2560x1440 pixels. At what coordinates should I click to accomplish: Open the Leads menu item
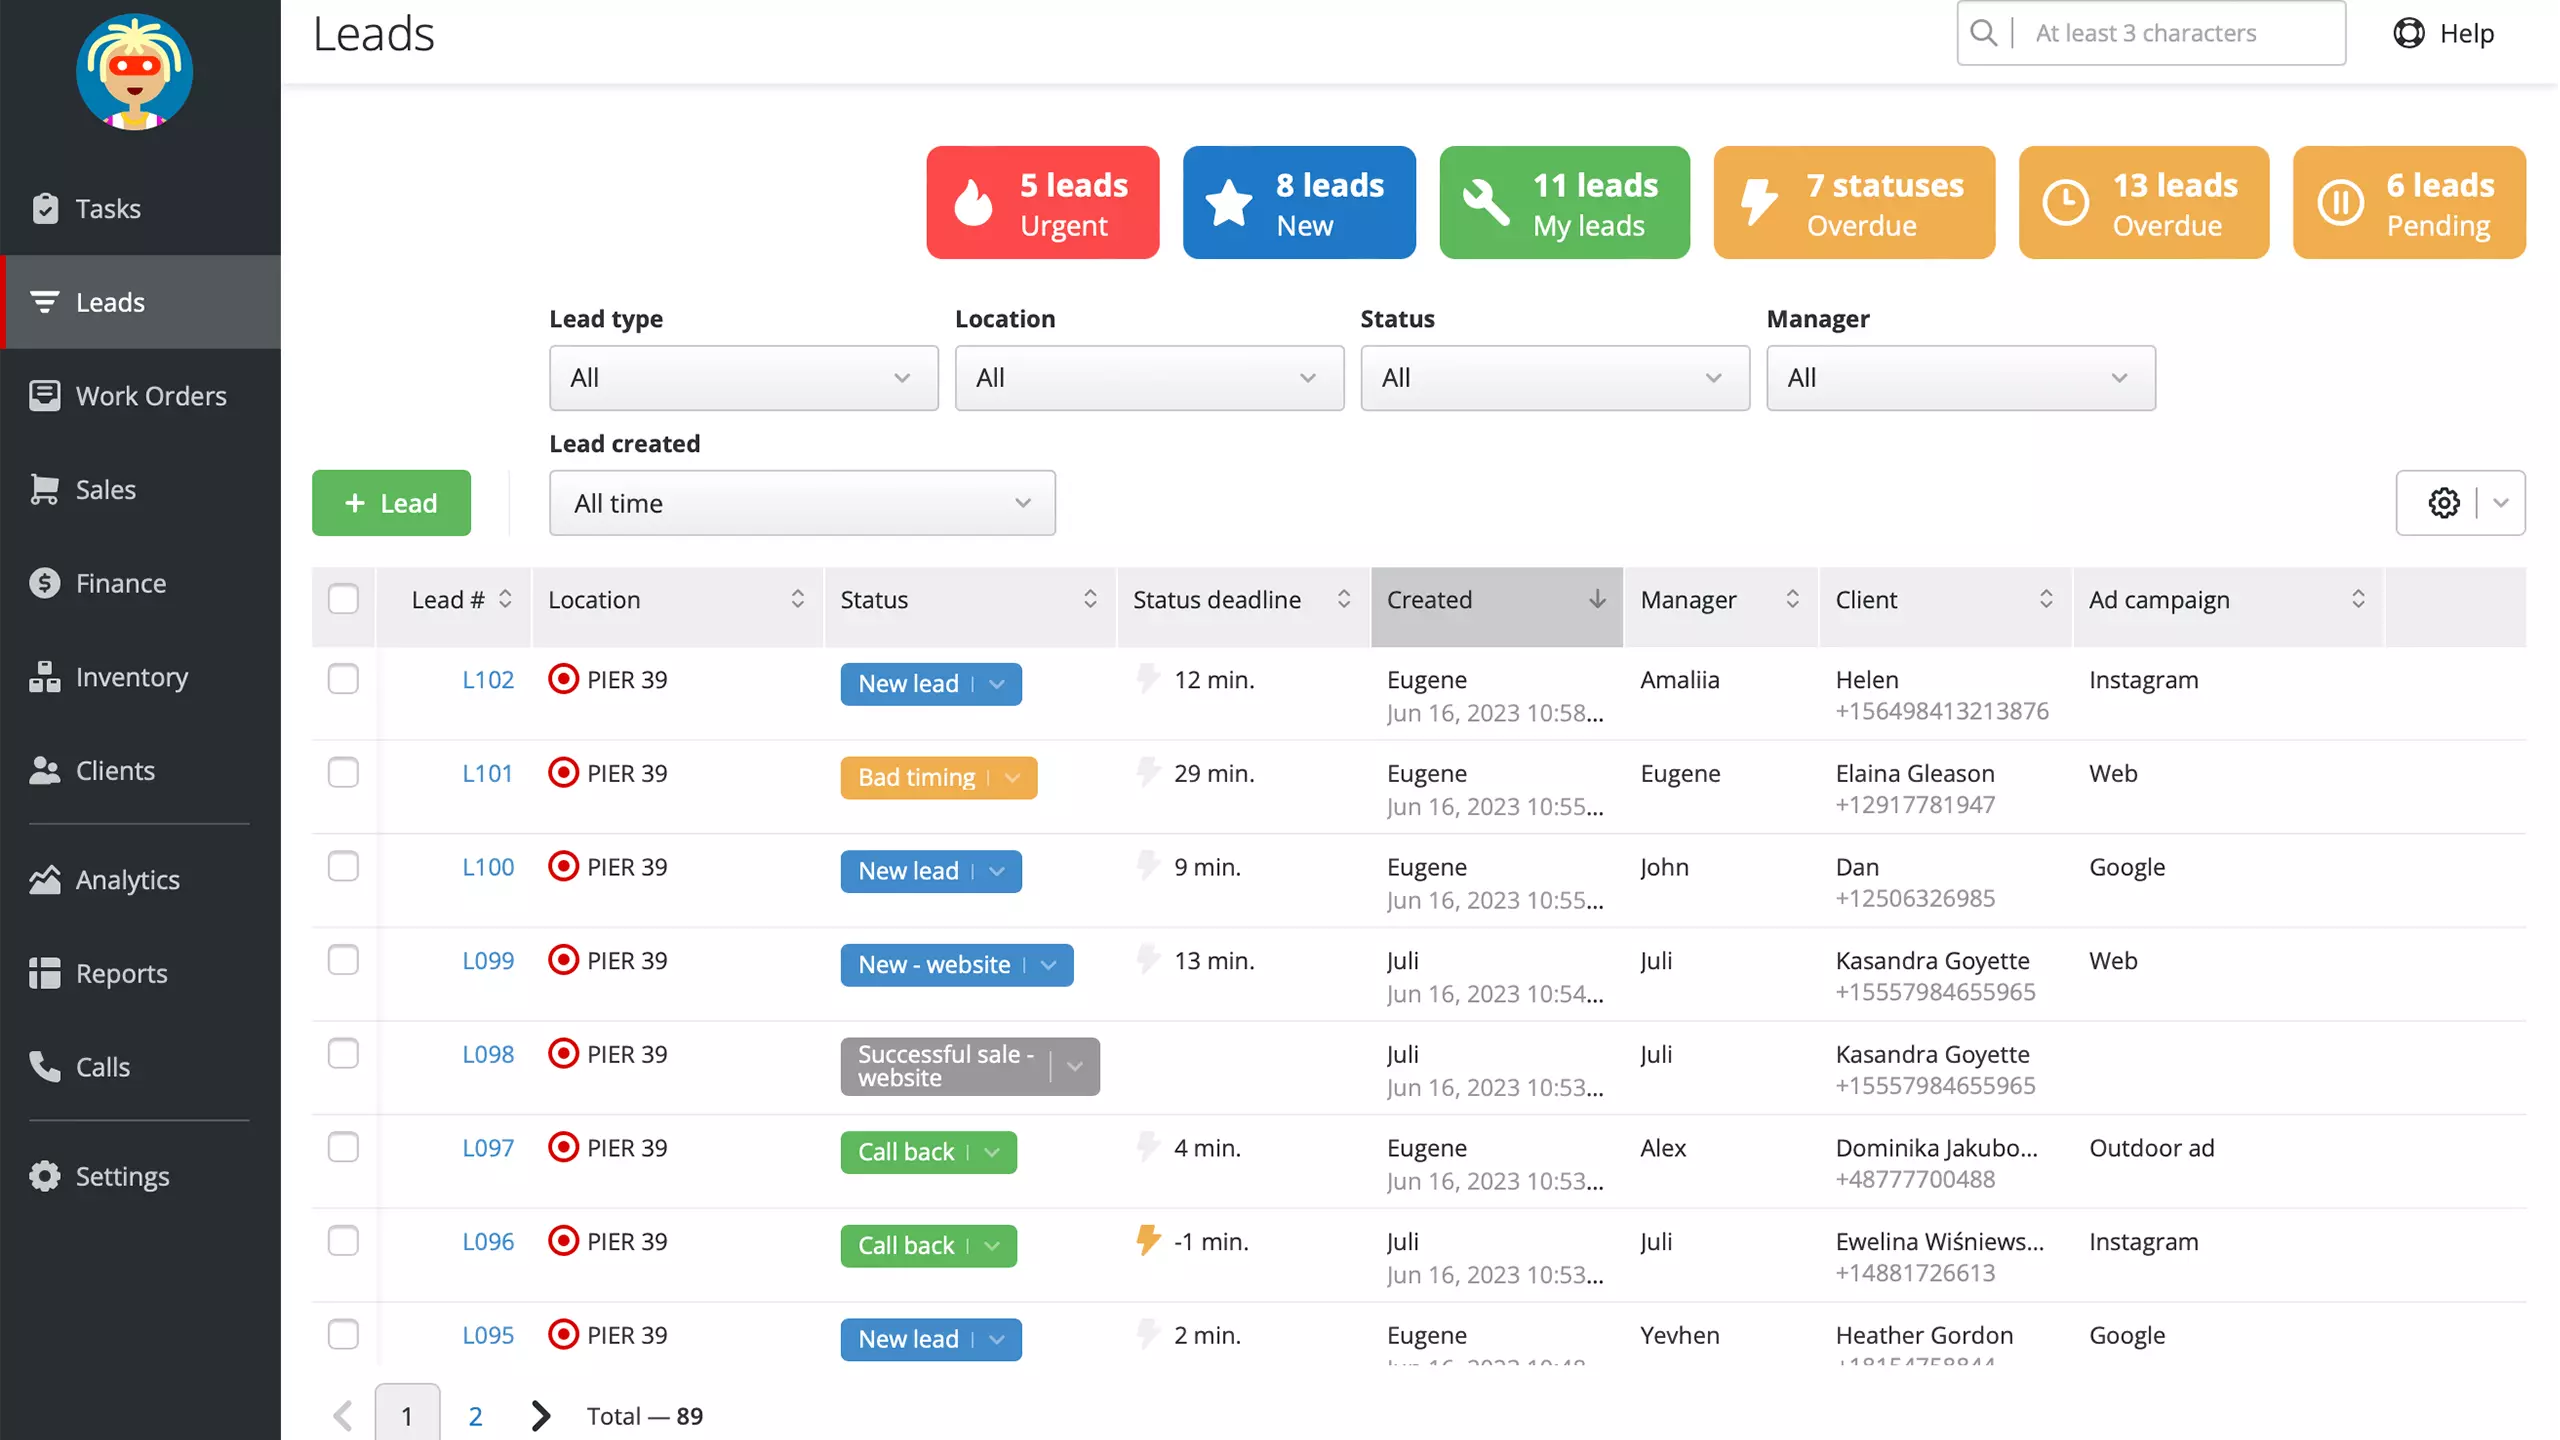point(141,301)
